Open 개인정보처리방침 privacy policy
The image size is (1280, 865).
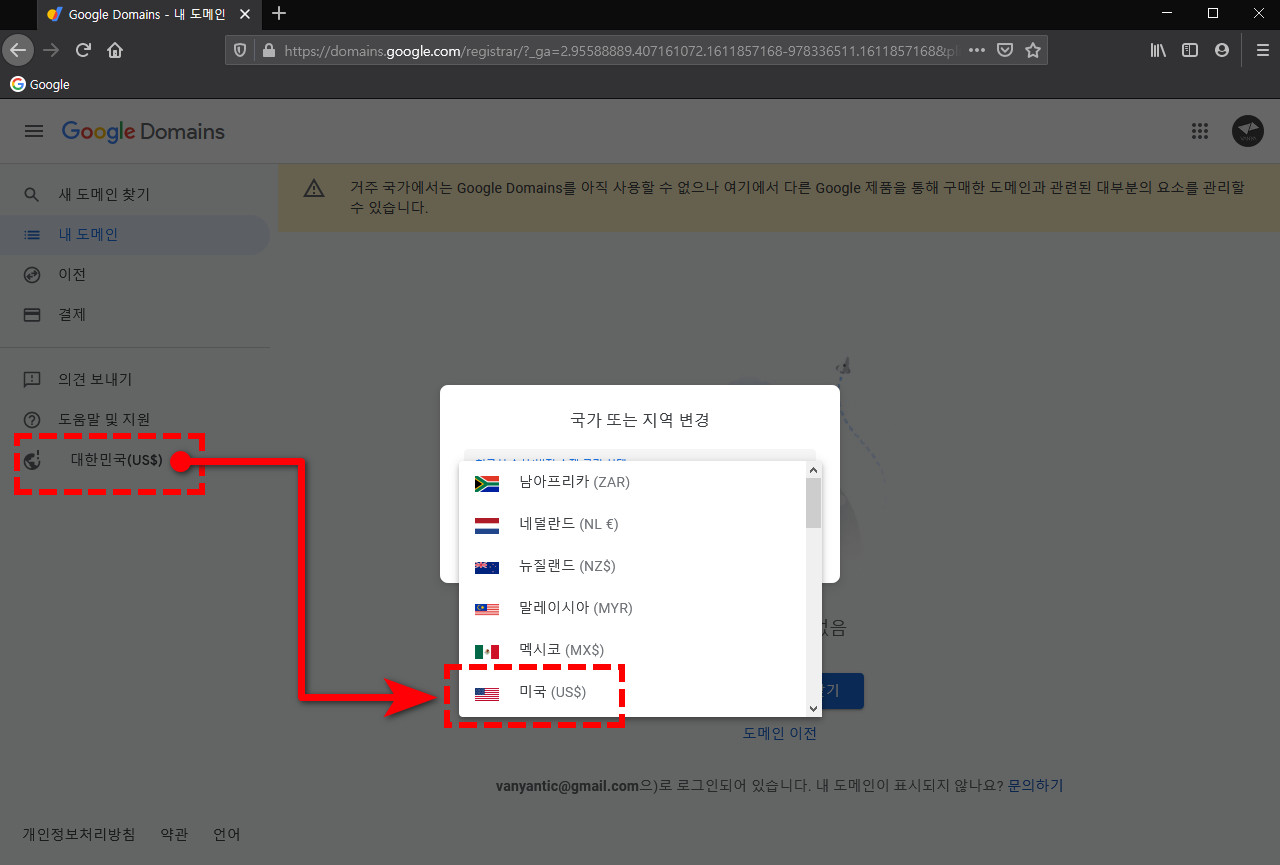(x=79, y=834)
